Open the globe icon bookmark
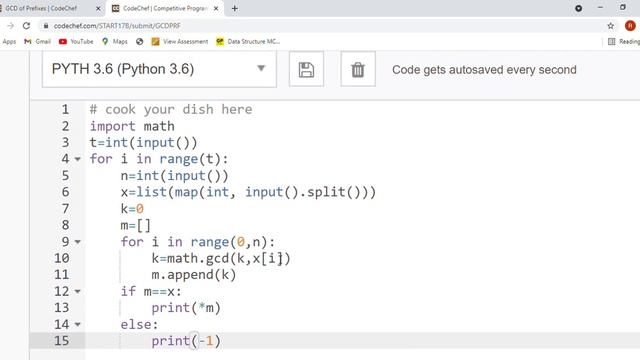This screenshot has width=640, height=360. [x=140, y=42]
